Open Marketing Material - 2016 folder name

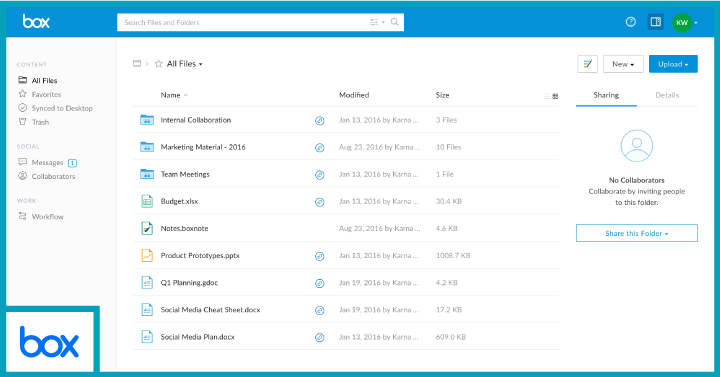[203, 147]
